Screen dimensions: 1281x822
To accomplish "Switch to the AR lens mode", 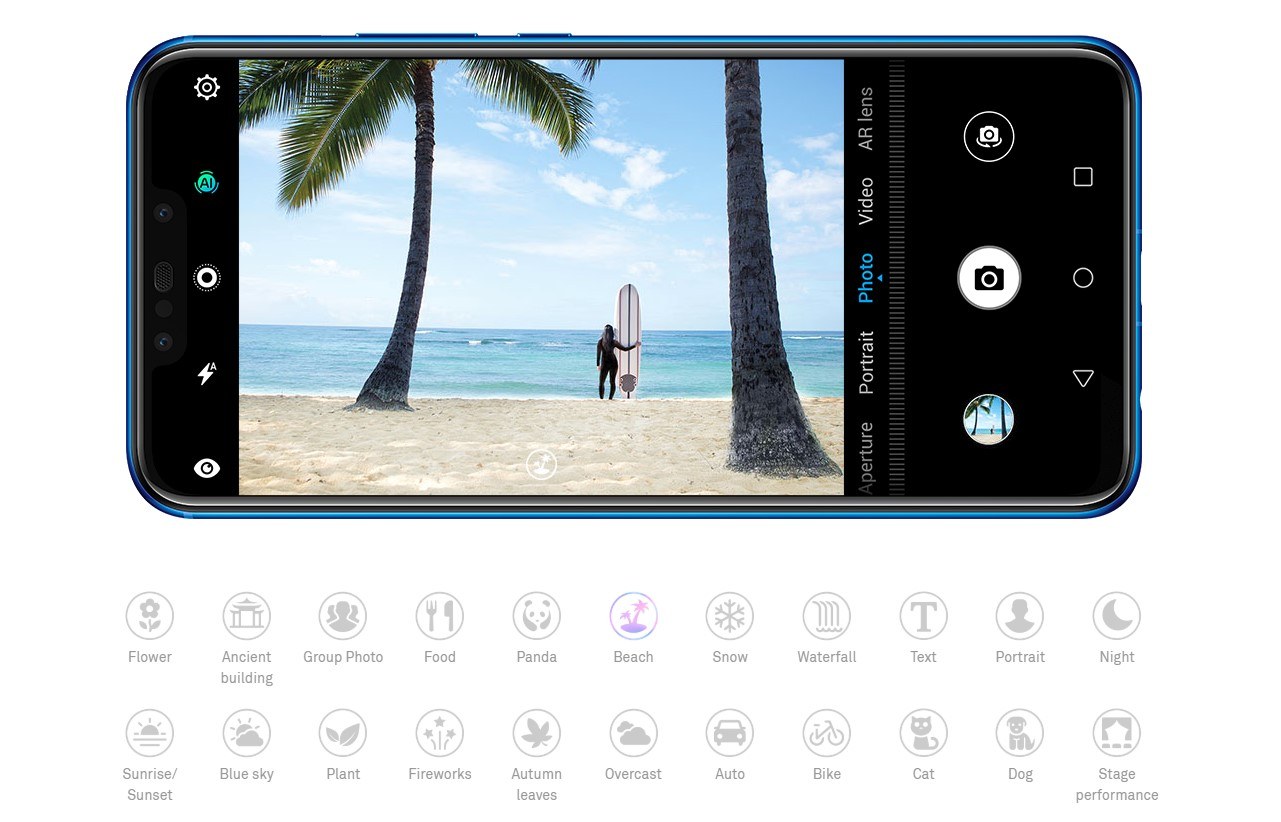I will pos(866,119).
